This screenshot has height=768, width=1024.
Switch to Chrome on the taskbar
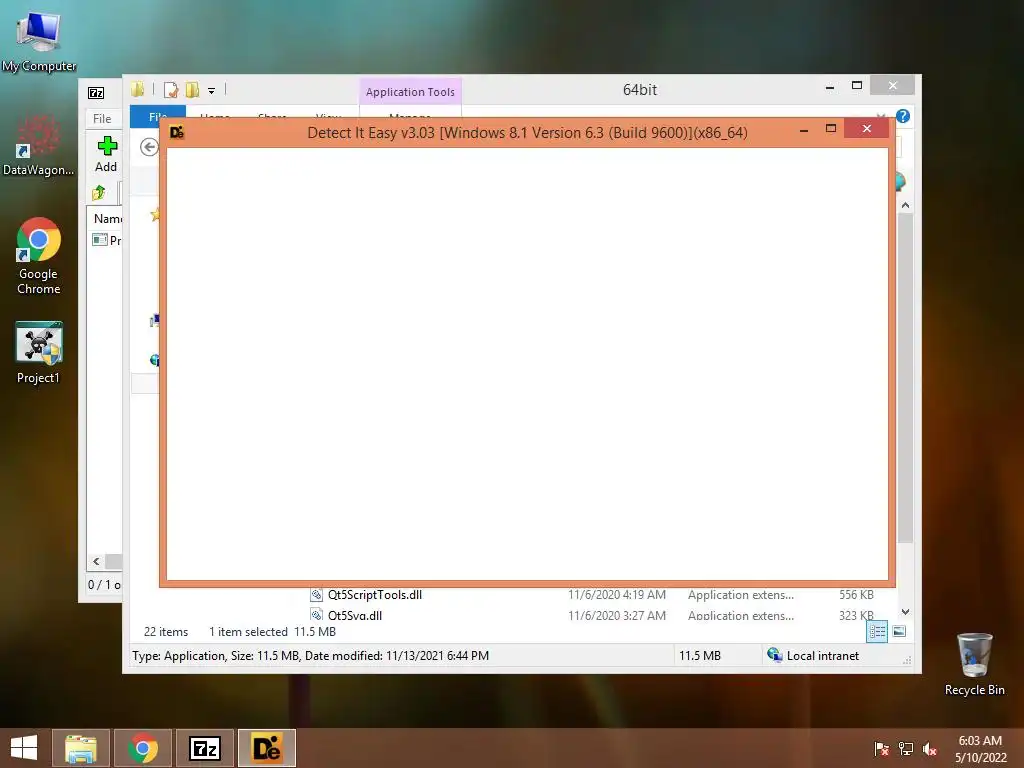(143, 748)
